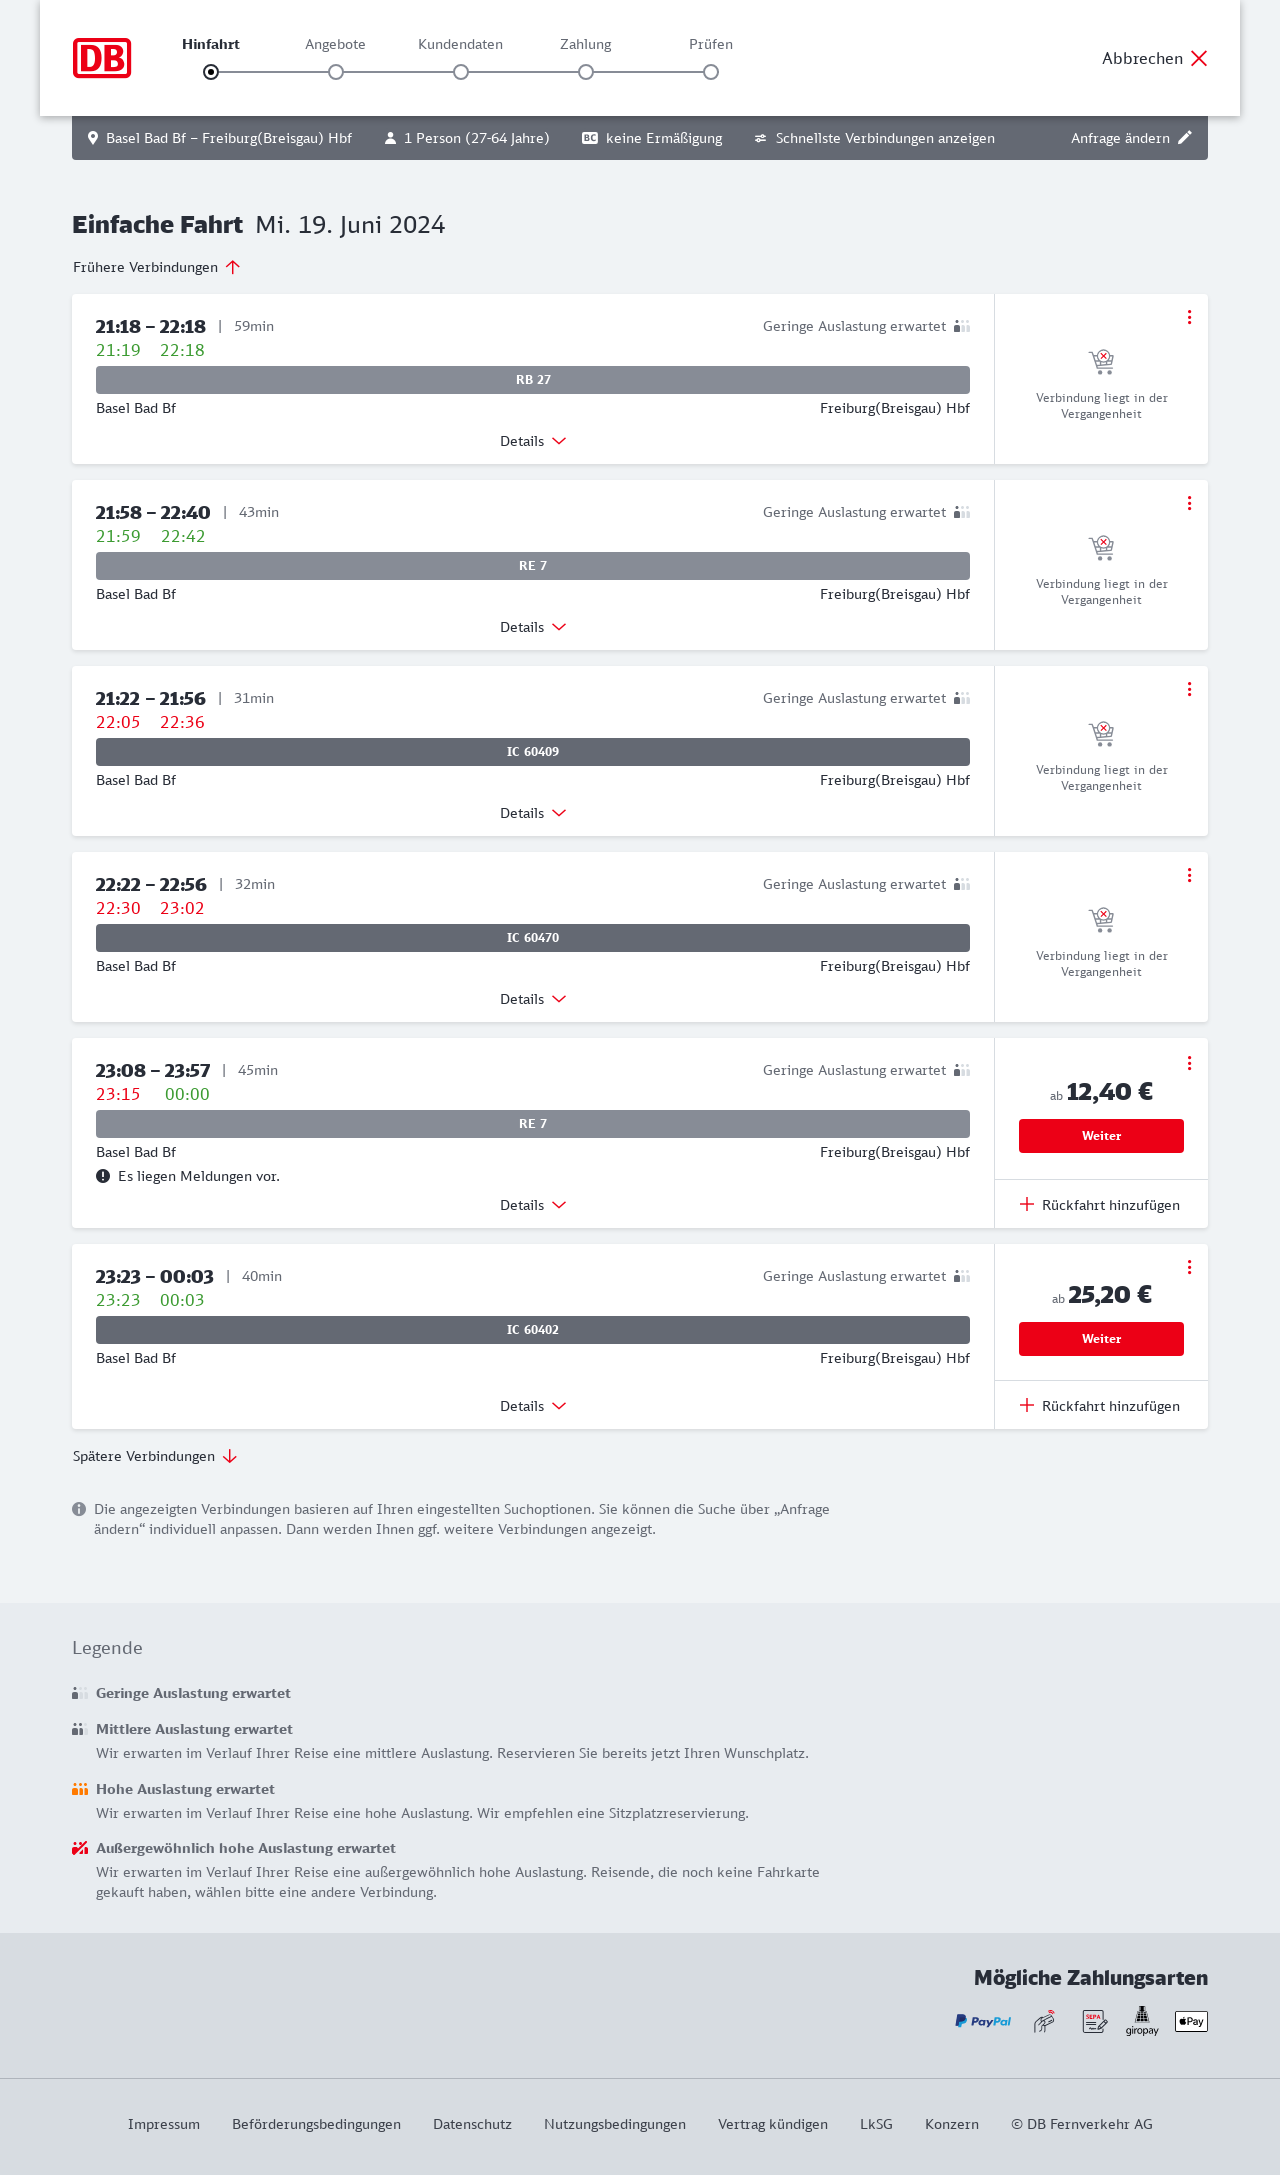This screenshot has width=1280, height=2175.
Task: Load Spätere Verbindungen
Action: click(x=155, y=1456)
